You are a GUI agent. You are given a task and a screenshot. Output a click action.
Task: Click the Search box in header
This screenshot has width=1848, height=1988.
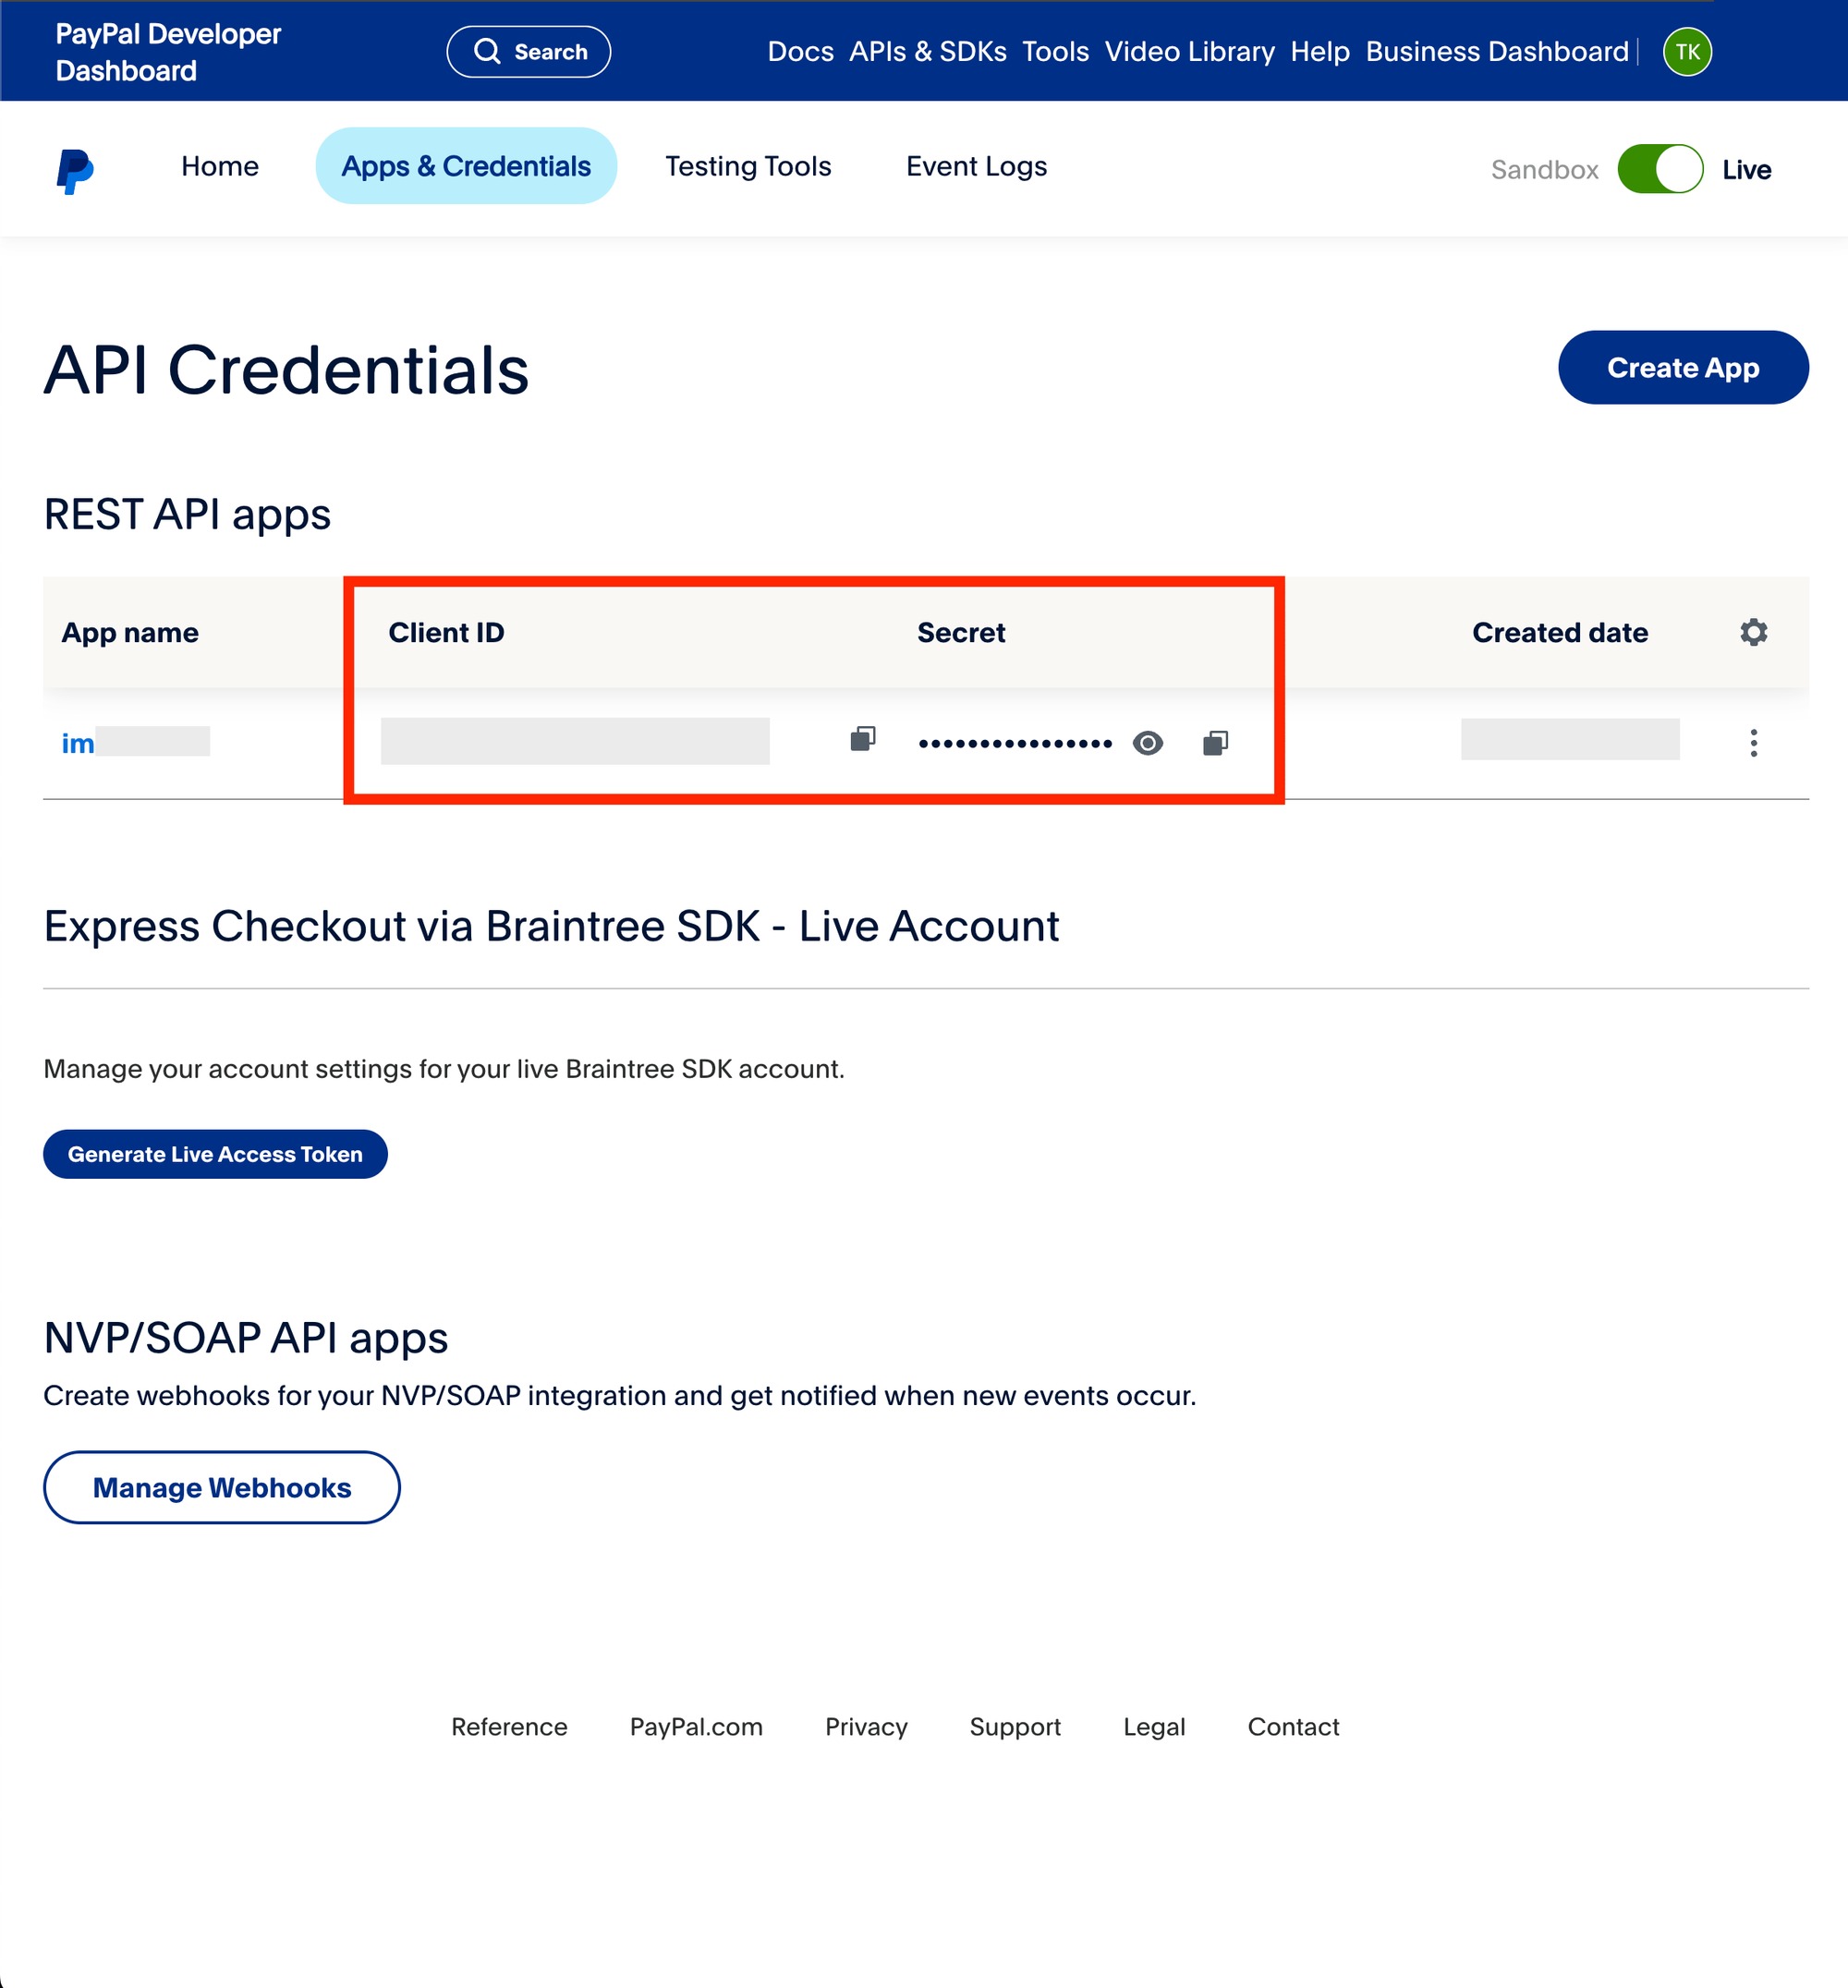[x=528, y=52]
